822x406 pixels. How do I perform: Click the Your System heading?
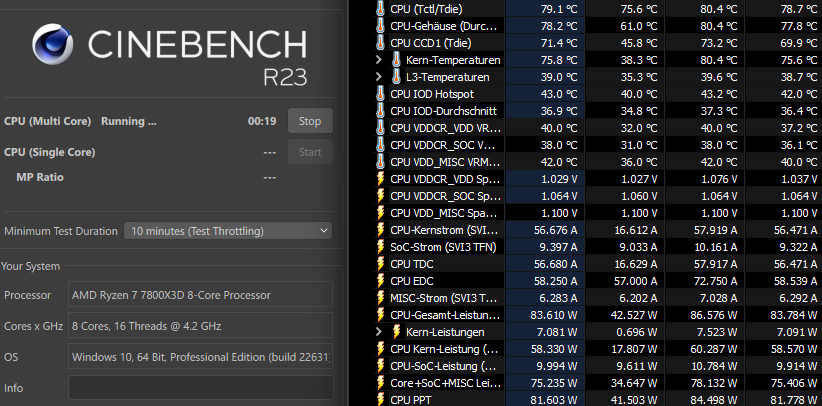click(x=30, y=266)
